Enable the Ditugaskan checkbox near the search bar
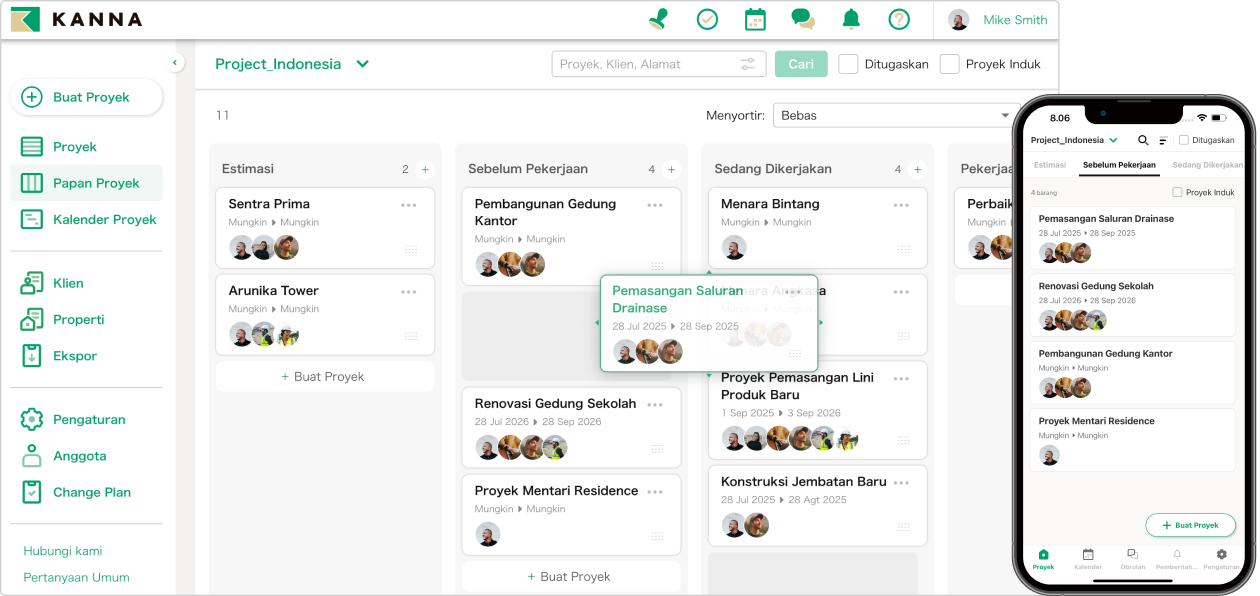Viewport: 1260px width, 596px height. click(x=847, y=63)
